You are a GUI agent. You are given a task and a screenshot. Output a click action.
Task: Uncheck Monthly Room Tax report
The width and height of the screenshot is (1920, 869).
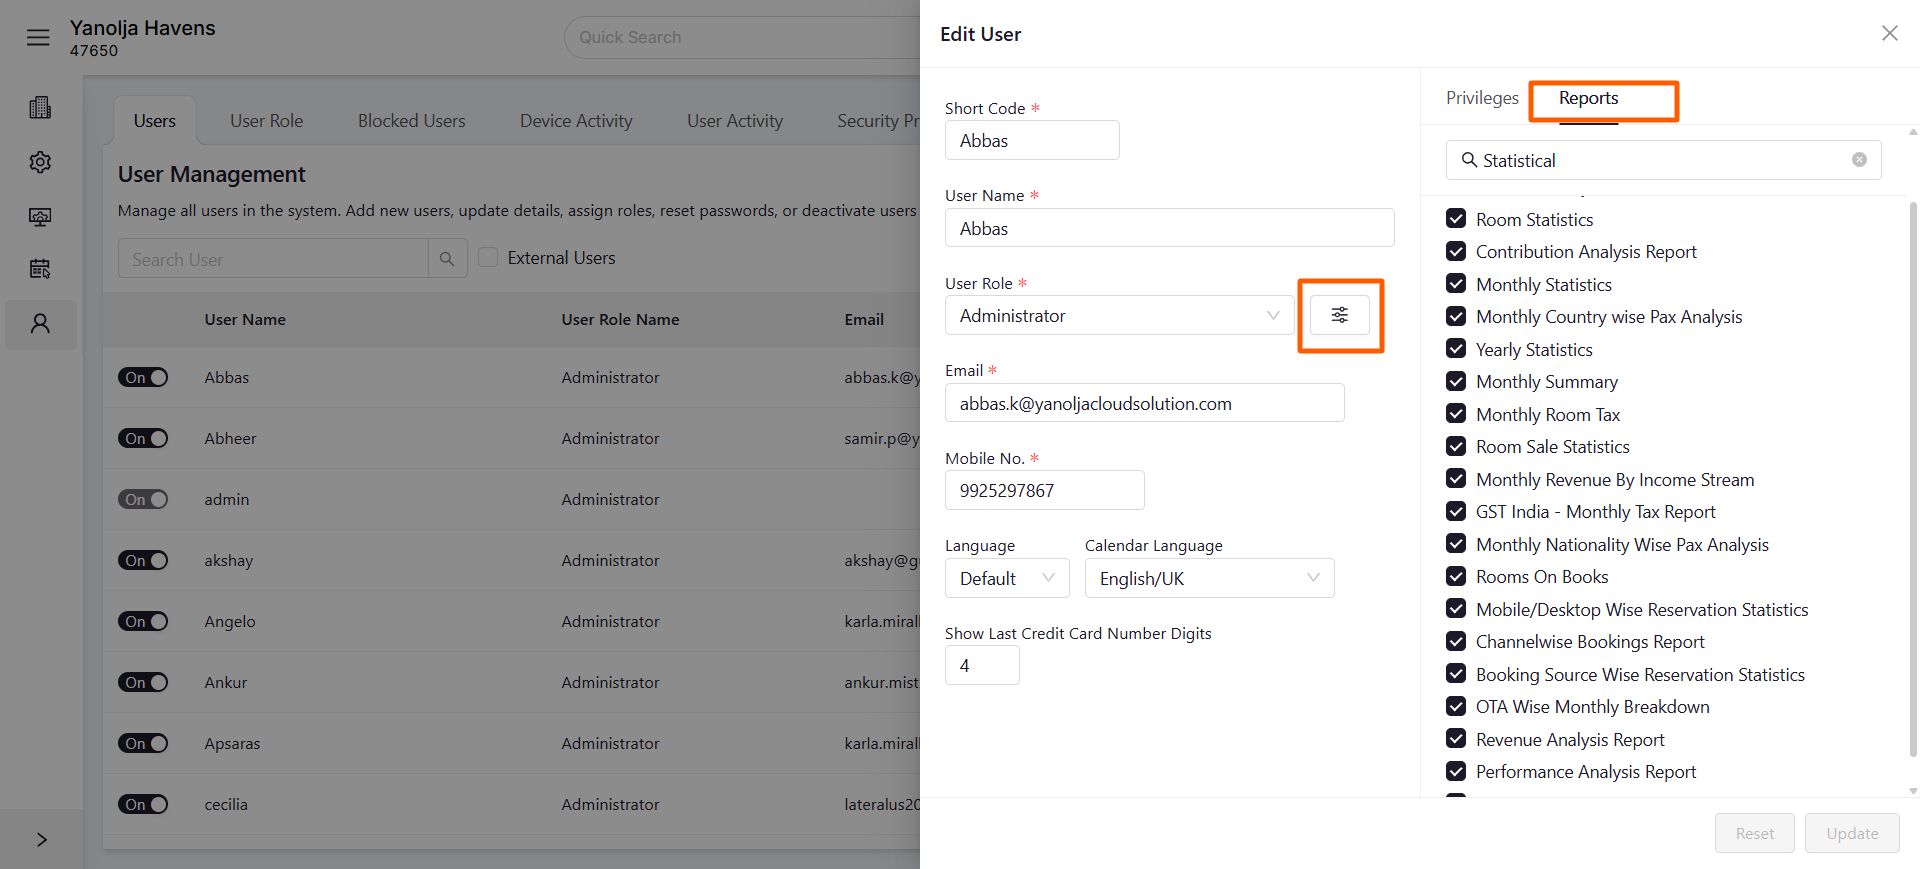coord(1456,414)
